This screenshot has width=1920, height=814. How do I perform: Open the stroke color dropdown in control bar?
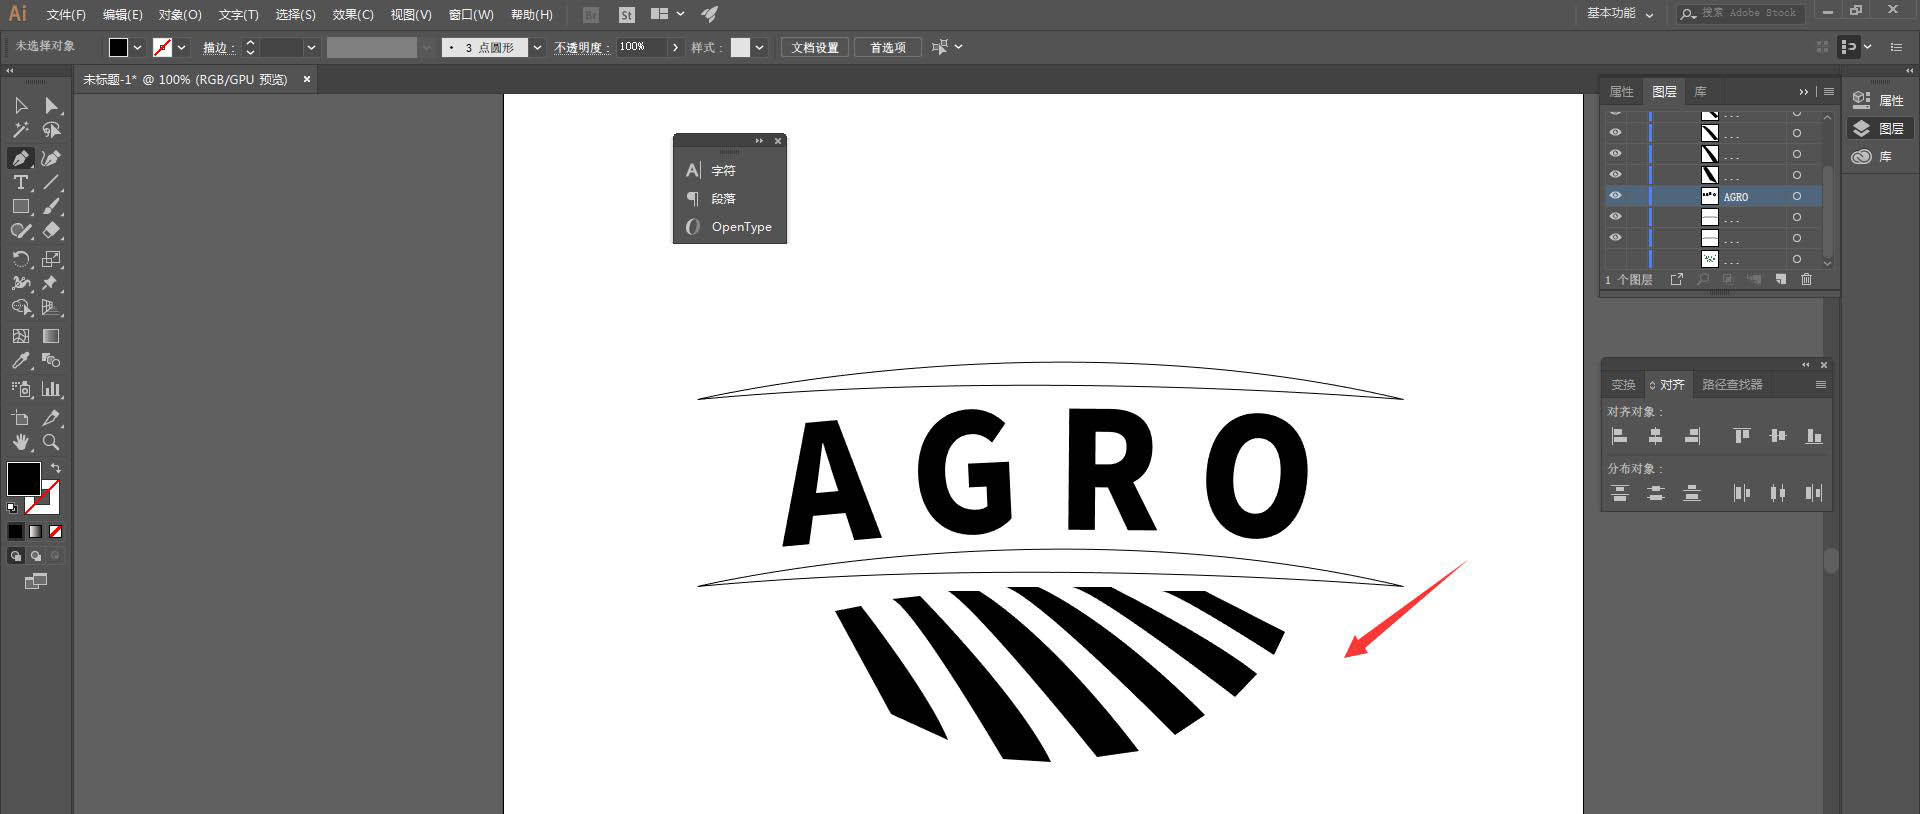pos(182,47)
